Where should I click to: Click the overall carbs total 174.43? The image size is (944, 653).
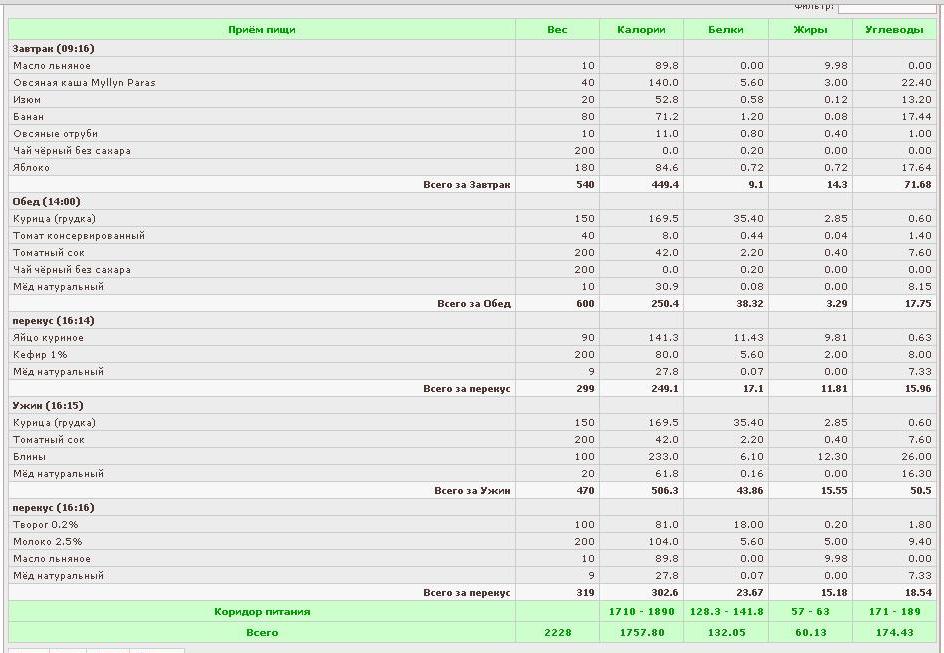pos(895,633)
